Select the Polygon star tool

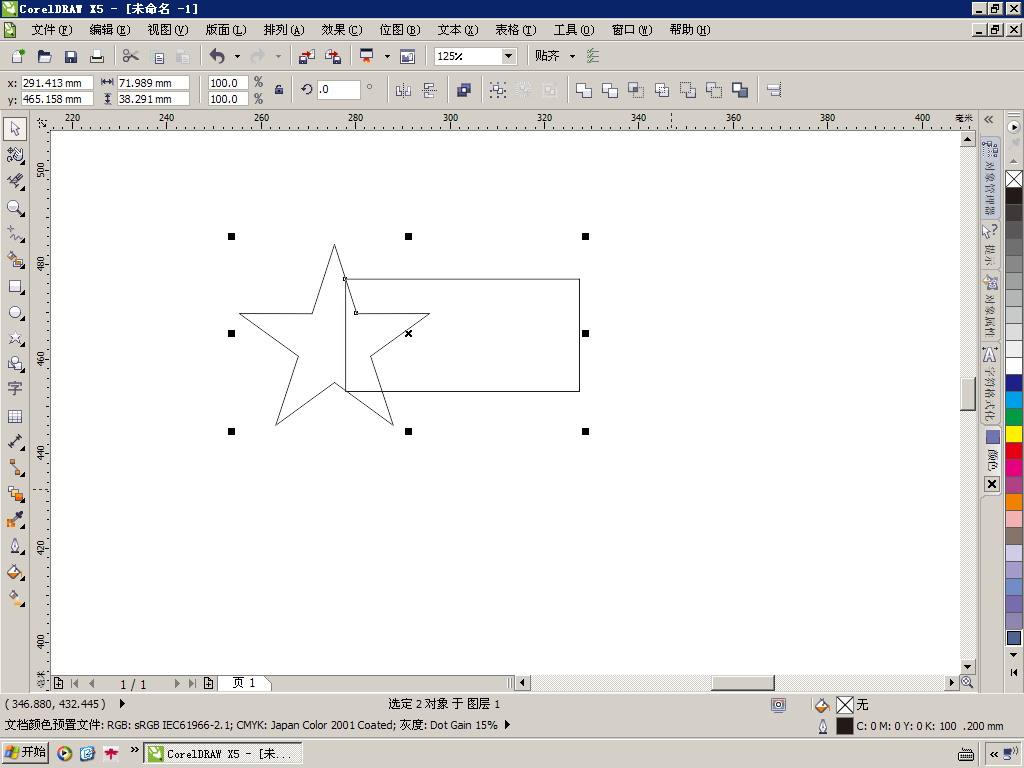pyautogui.click(x=15, y=338)
